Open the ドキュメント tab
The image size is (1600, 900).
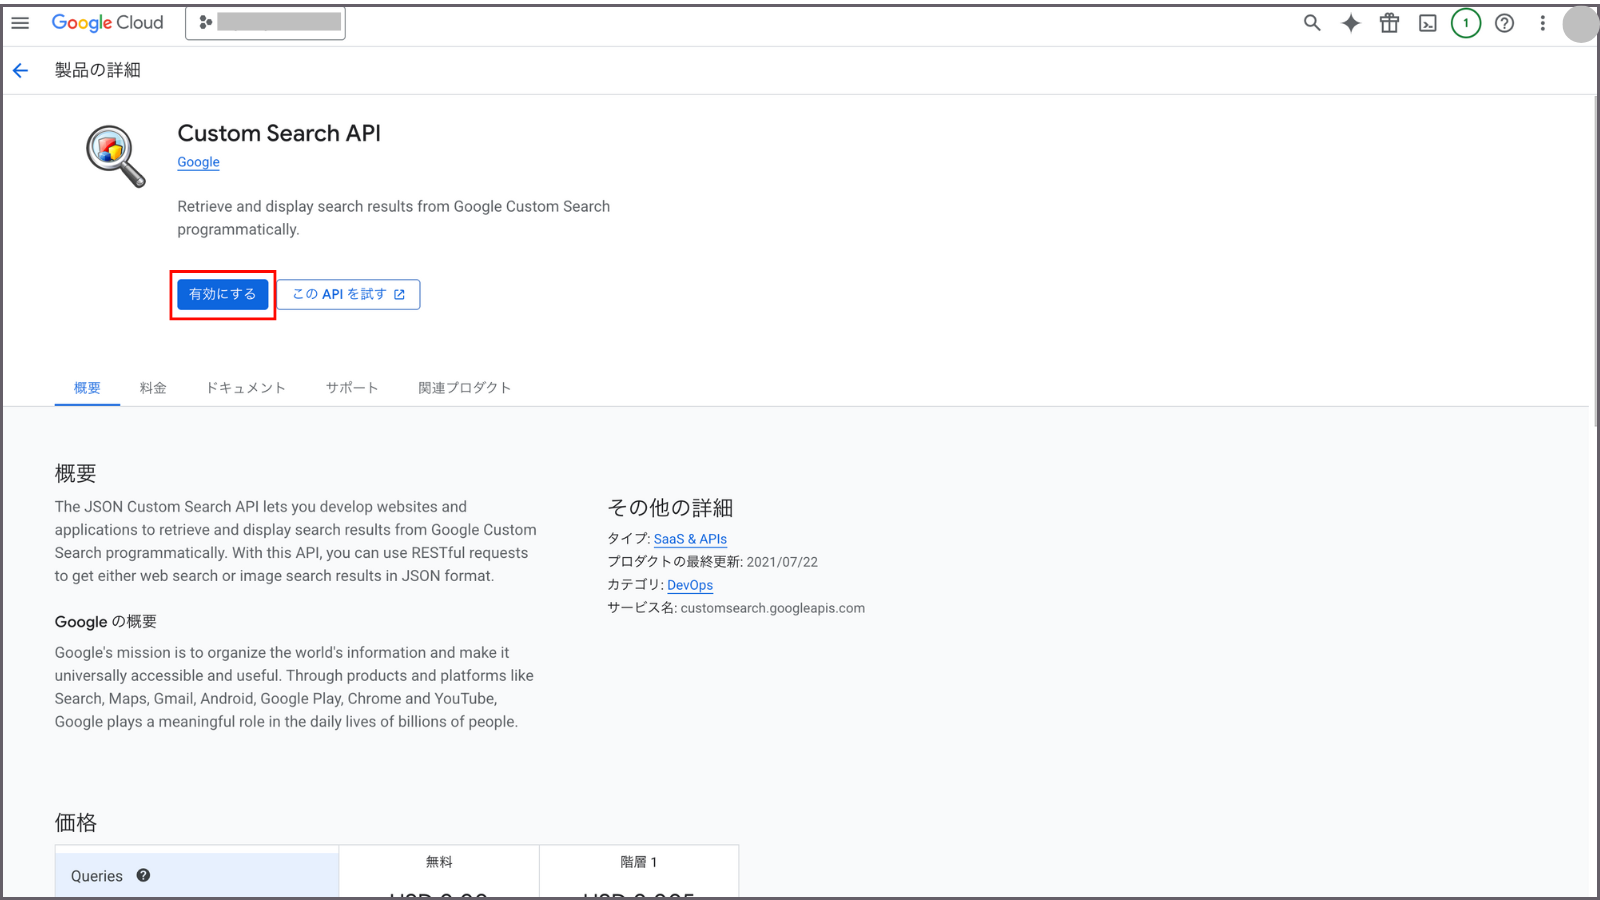pyautogui.click(x=246, y=388)
